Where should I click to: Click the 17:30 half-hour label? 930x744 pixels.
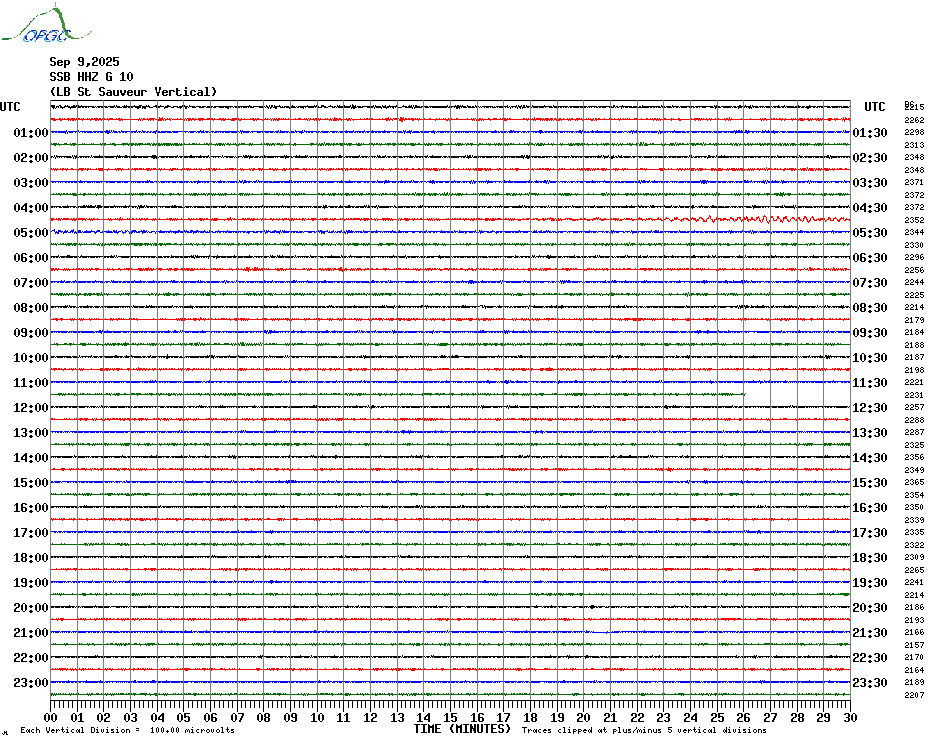[870, 533]
